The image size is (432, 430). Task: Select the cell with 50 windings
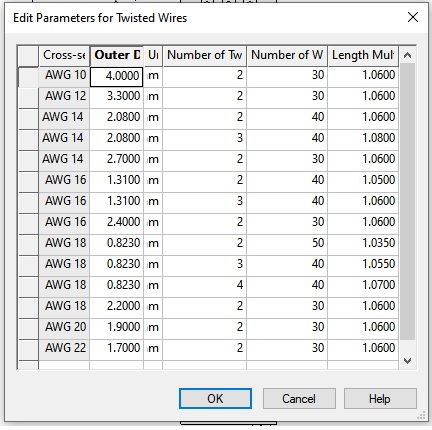coord(287,243)
